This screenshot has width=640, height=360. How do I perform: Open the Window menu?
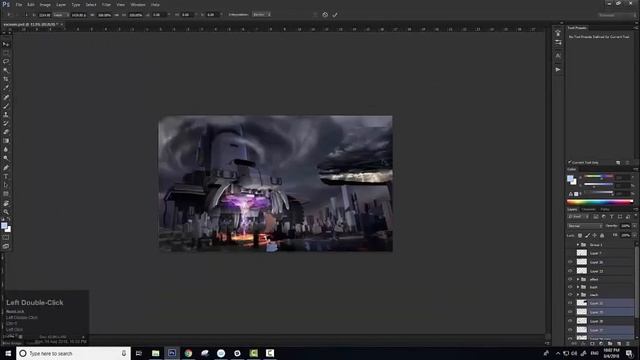coord(138,4)
